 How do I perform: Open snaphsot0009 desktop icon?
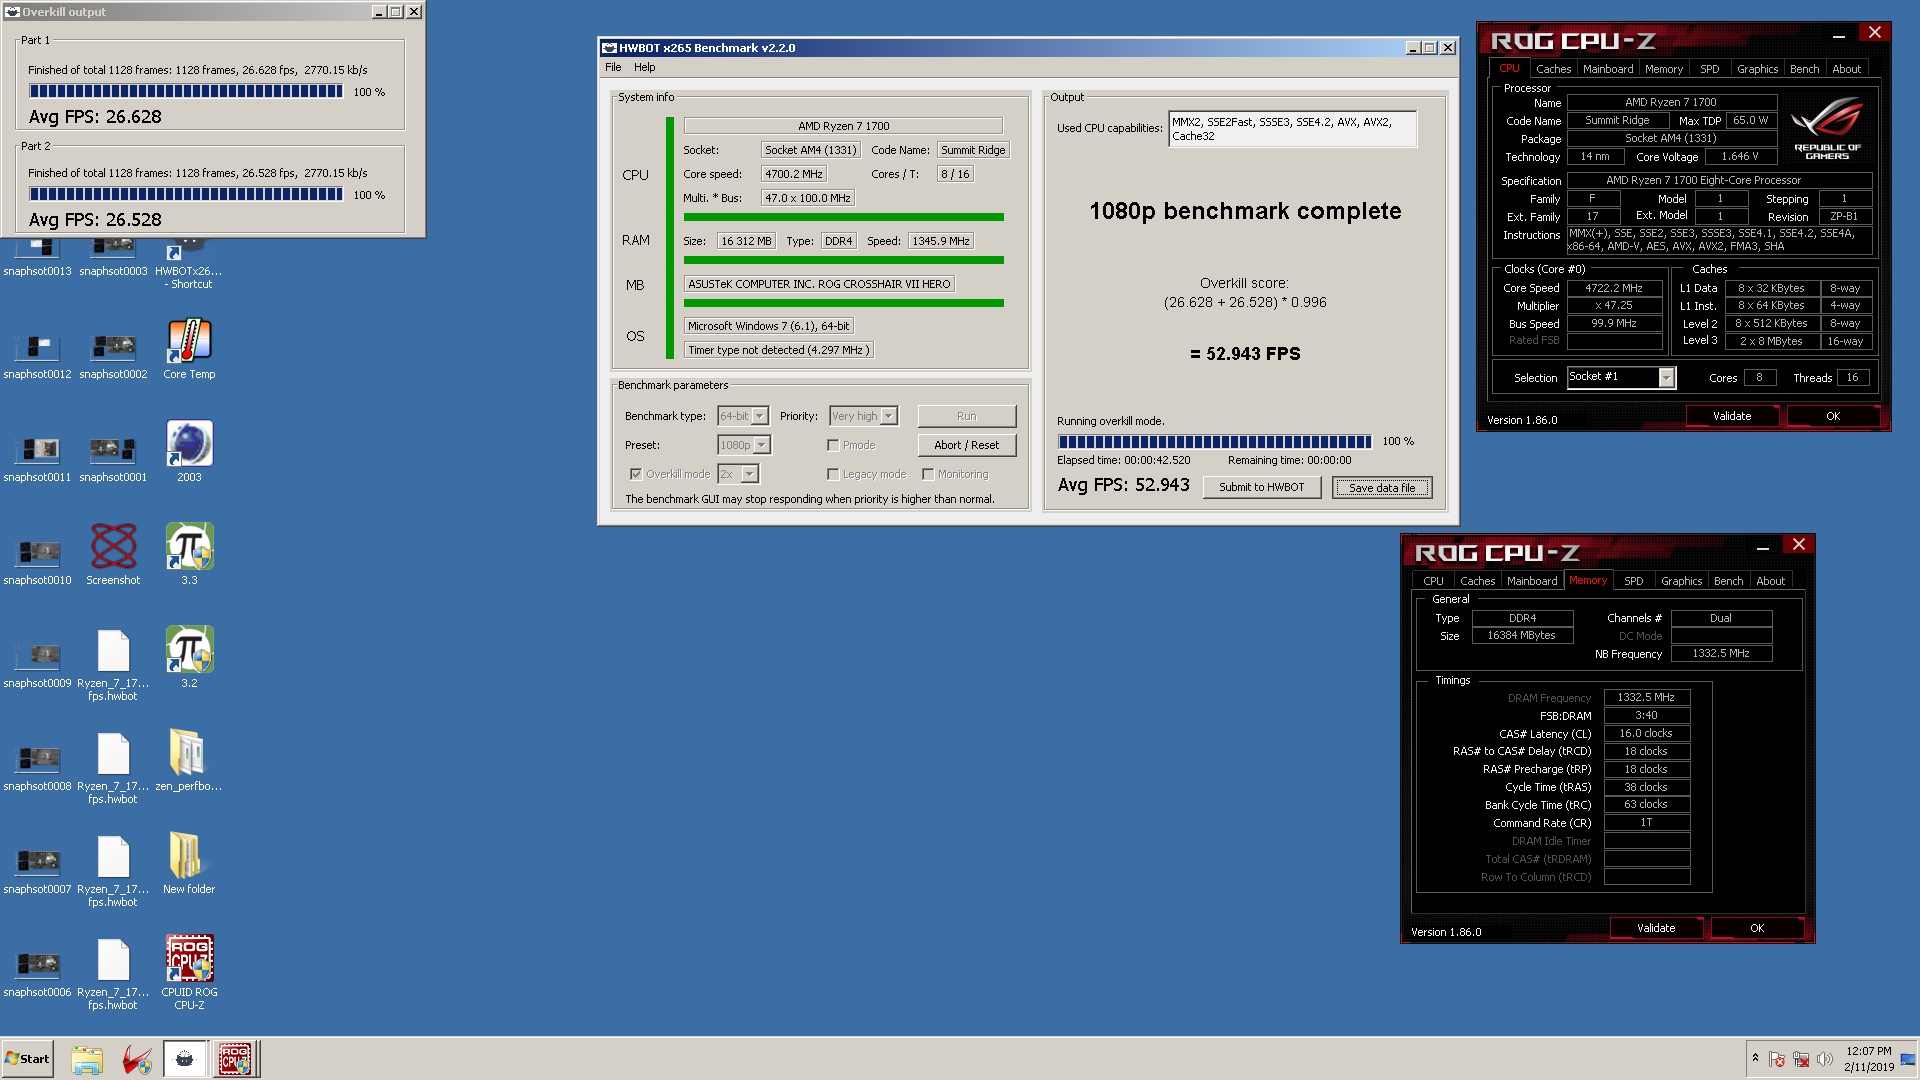38,664
